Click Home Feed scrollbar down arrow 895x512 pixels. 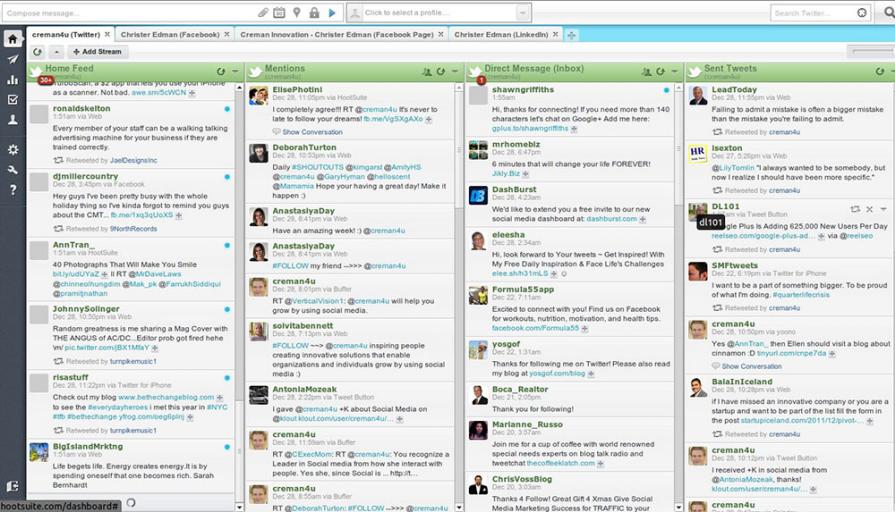click(x=239, y=507)
